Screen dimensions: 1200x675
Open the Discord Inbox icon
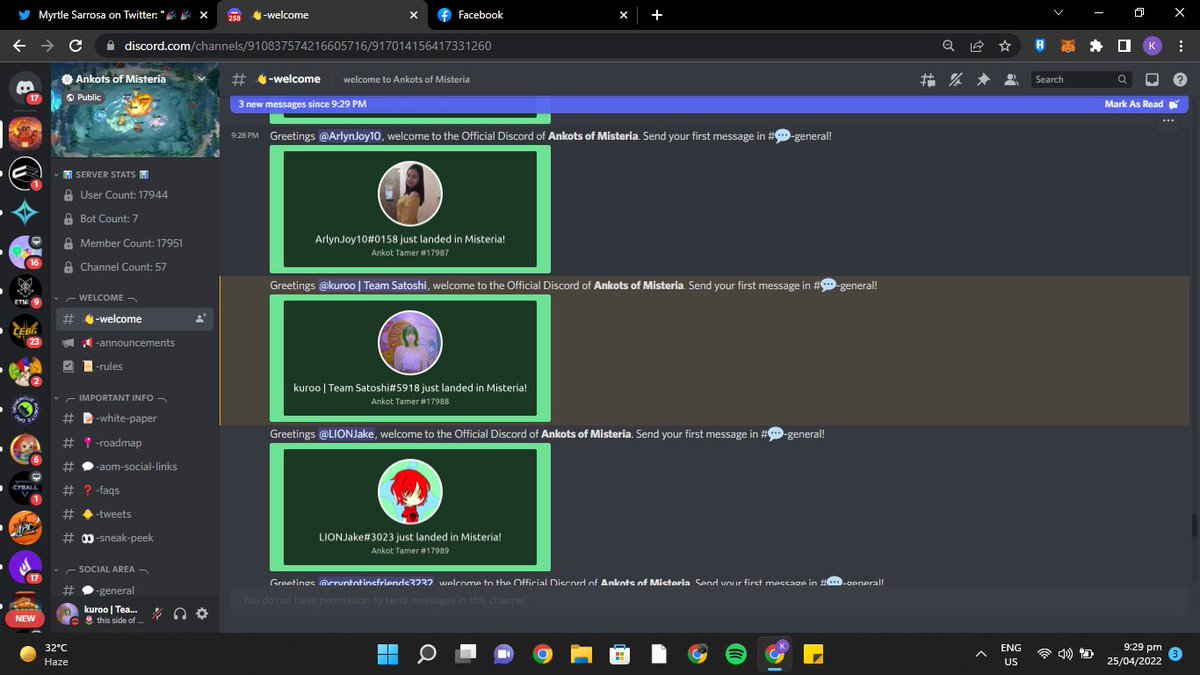(1152, 79)
